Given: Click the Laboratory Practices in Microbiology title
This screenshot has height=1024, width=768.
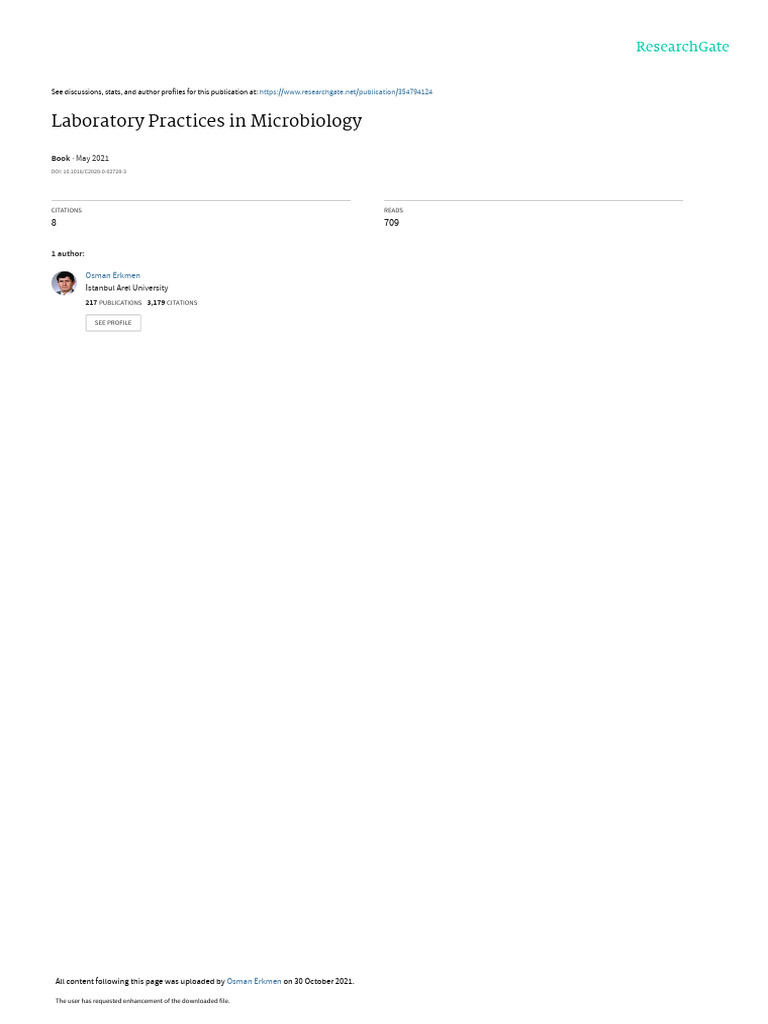Looking at the screenshot, I should coord(206,121).
